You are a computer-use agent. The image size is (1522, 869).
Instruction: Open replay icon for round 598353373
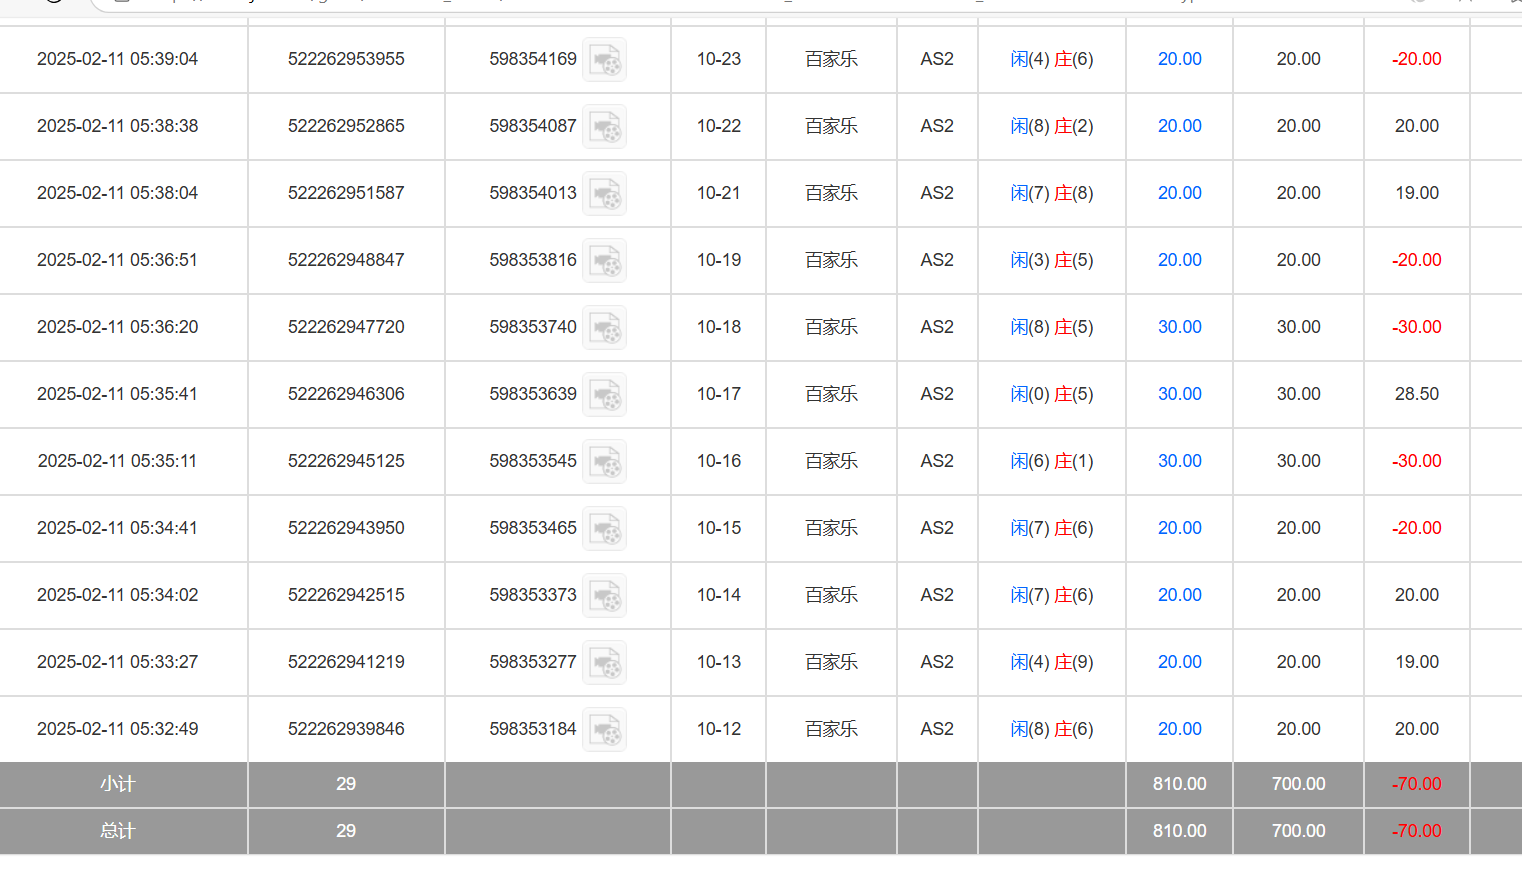[x=604, y=596]
